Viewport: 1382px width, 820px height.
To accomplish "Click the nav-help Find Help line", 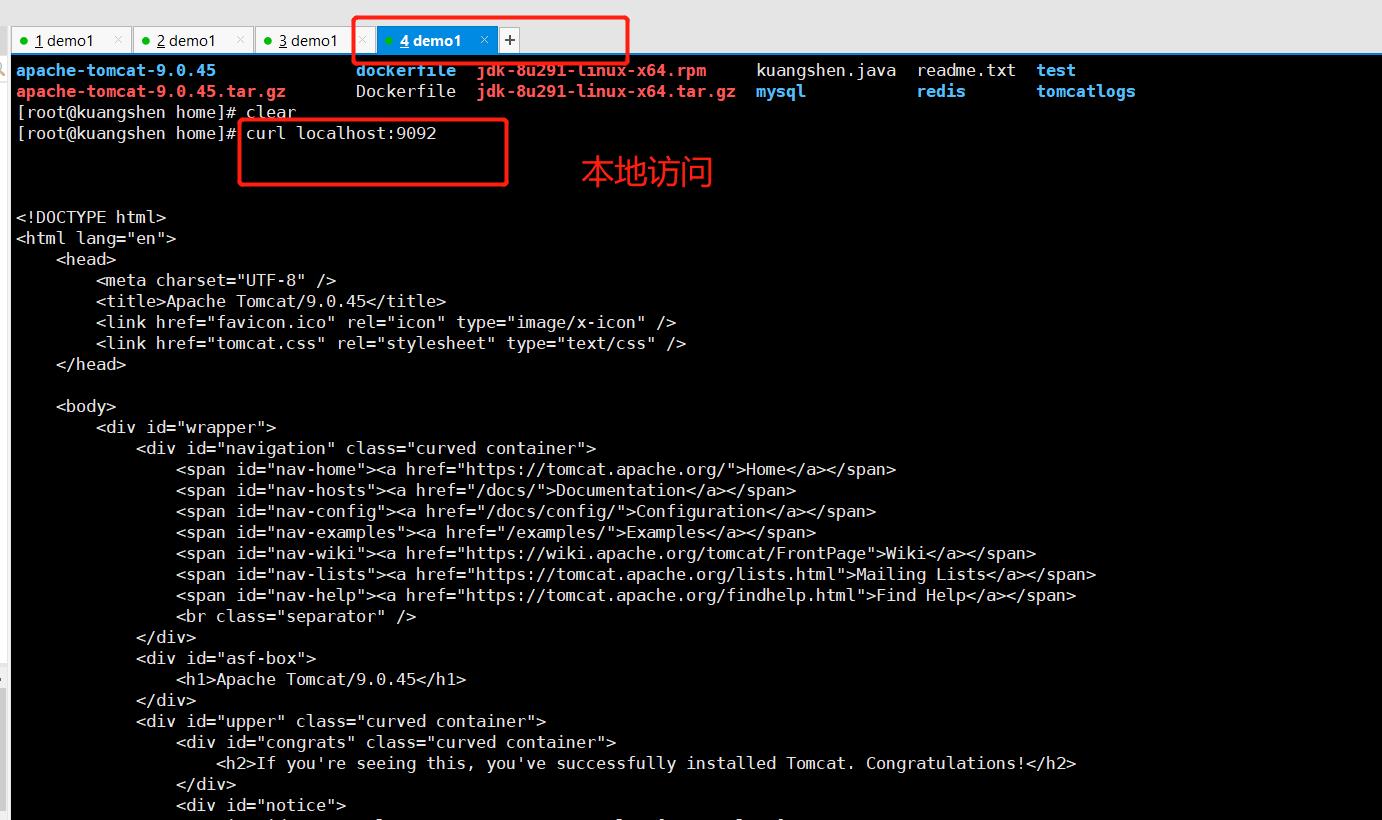I will point(626,595).
